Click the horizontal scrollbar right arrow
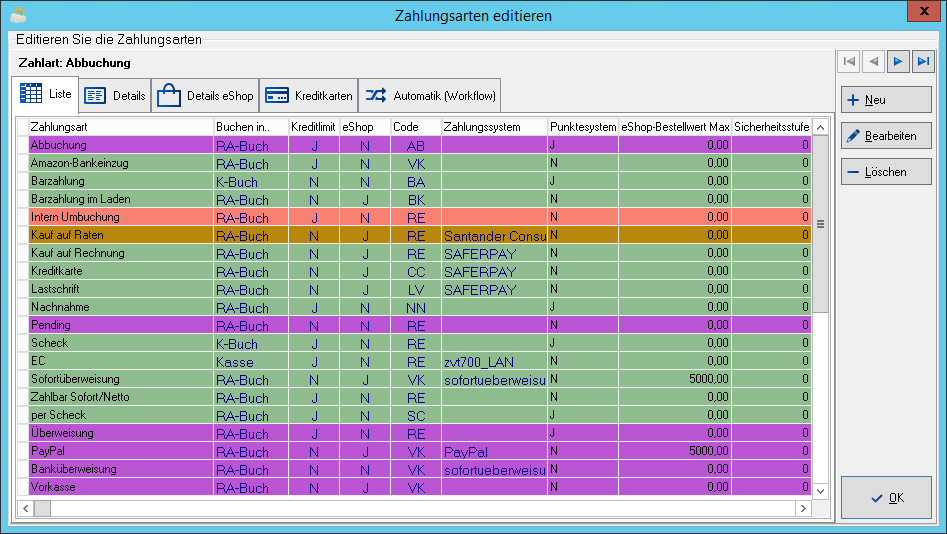Screen dimensions: 947x534 click(x=803, y=508)
